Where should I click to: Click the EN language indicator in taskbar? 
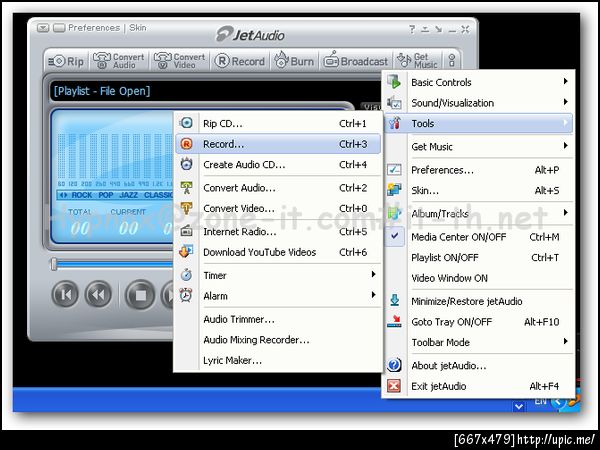click(541, 401)
